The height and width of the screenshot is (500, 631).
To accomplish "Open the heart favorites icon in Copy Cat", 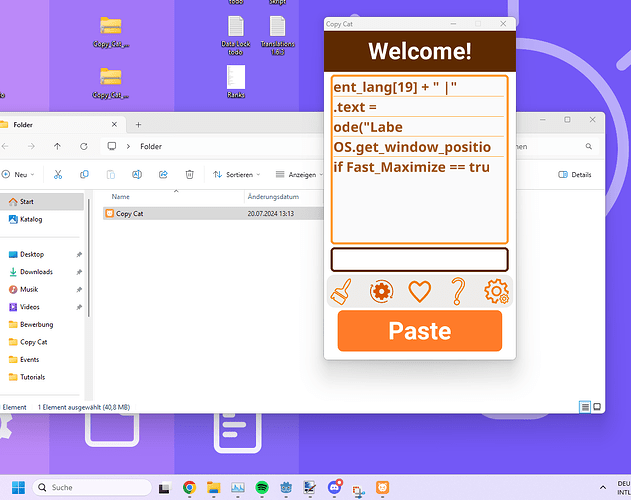I will pyautogui.click(x=420, y=291).
